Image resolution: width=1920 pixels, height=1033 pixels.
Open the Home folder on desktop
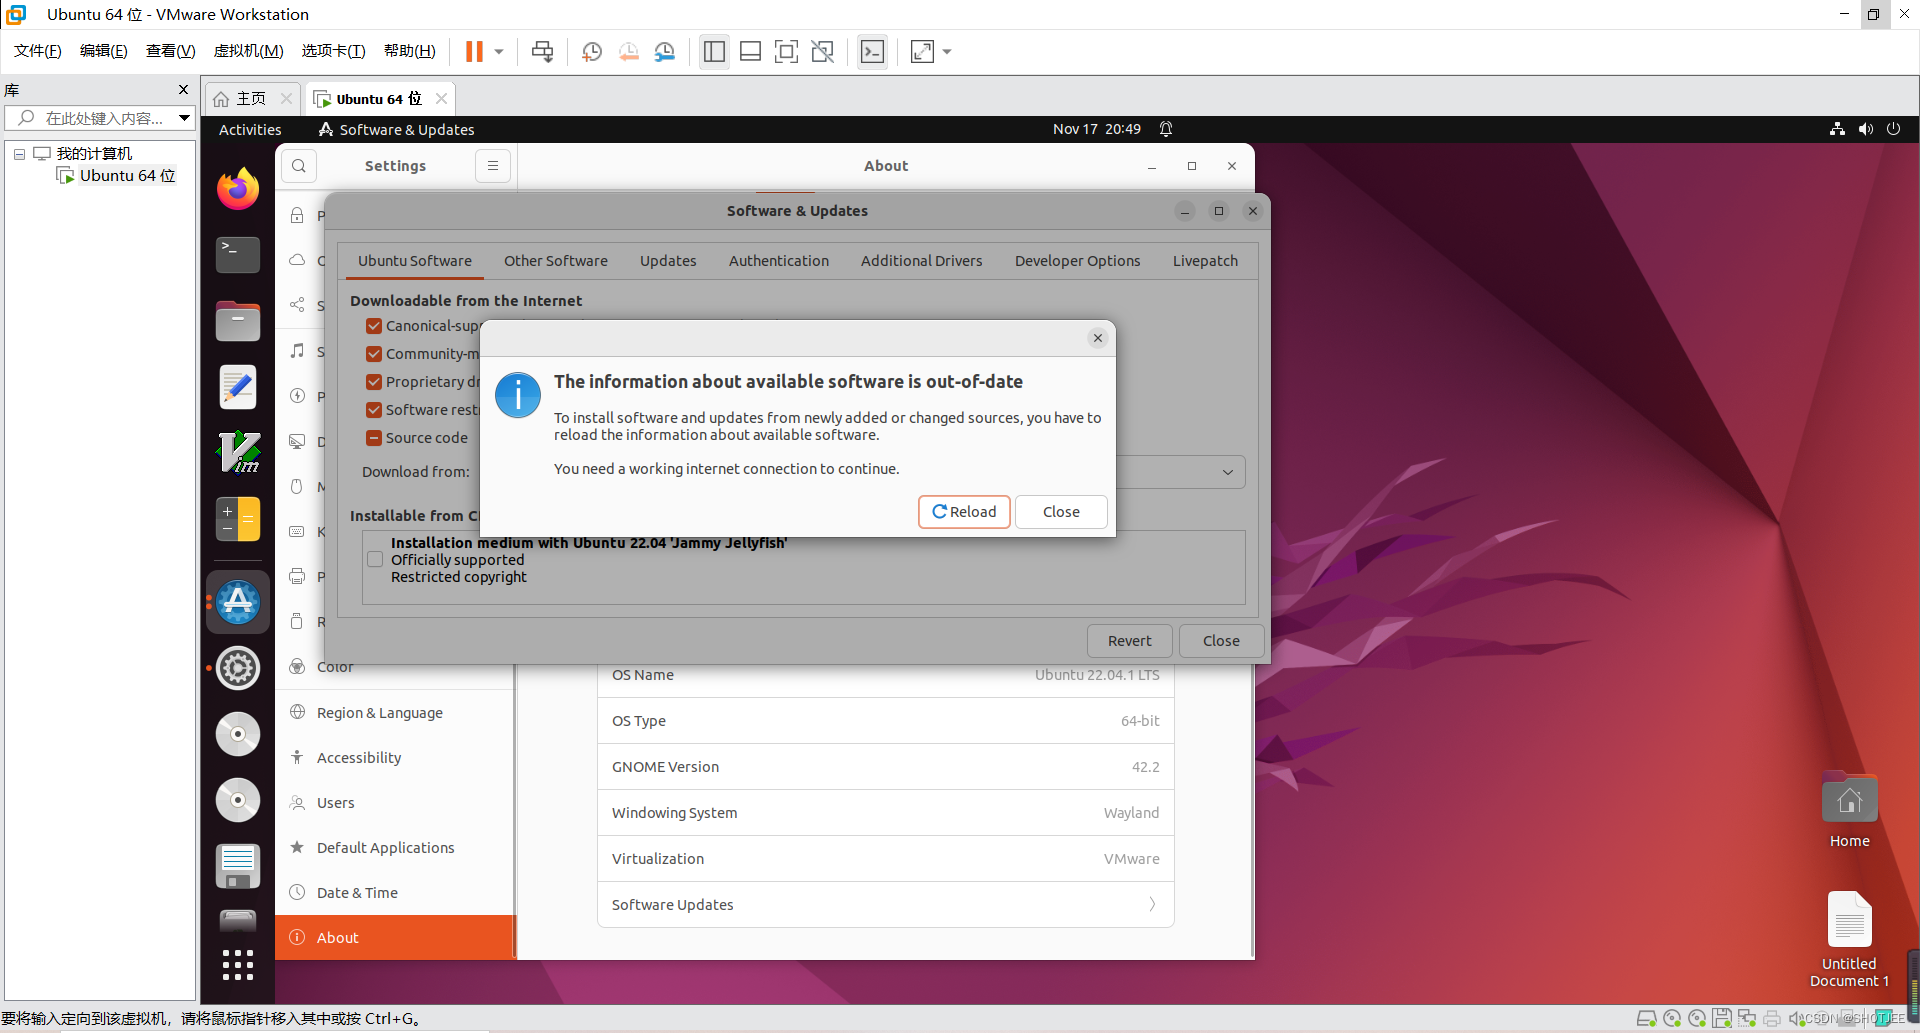tap(1849, 811)
